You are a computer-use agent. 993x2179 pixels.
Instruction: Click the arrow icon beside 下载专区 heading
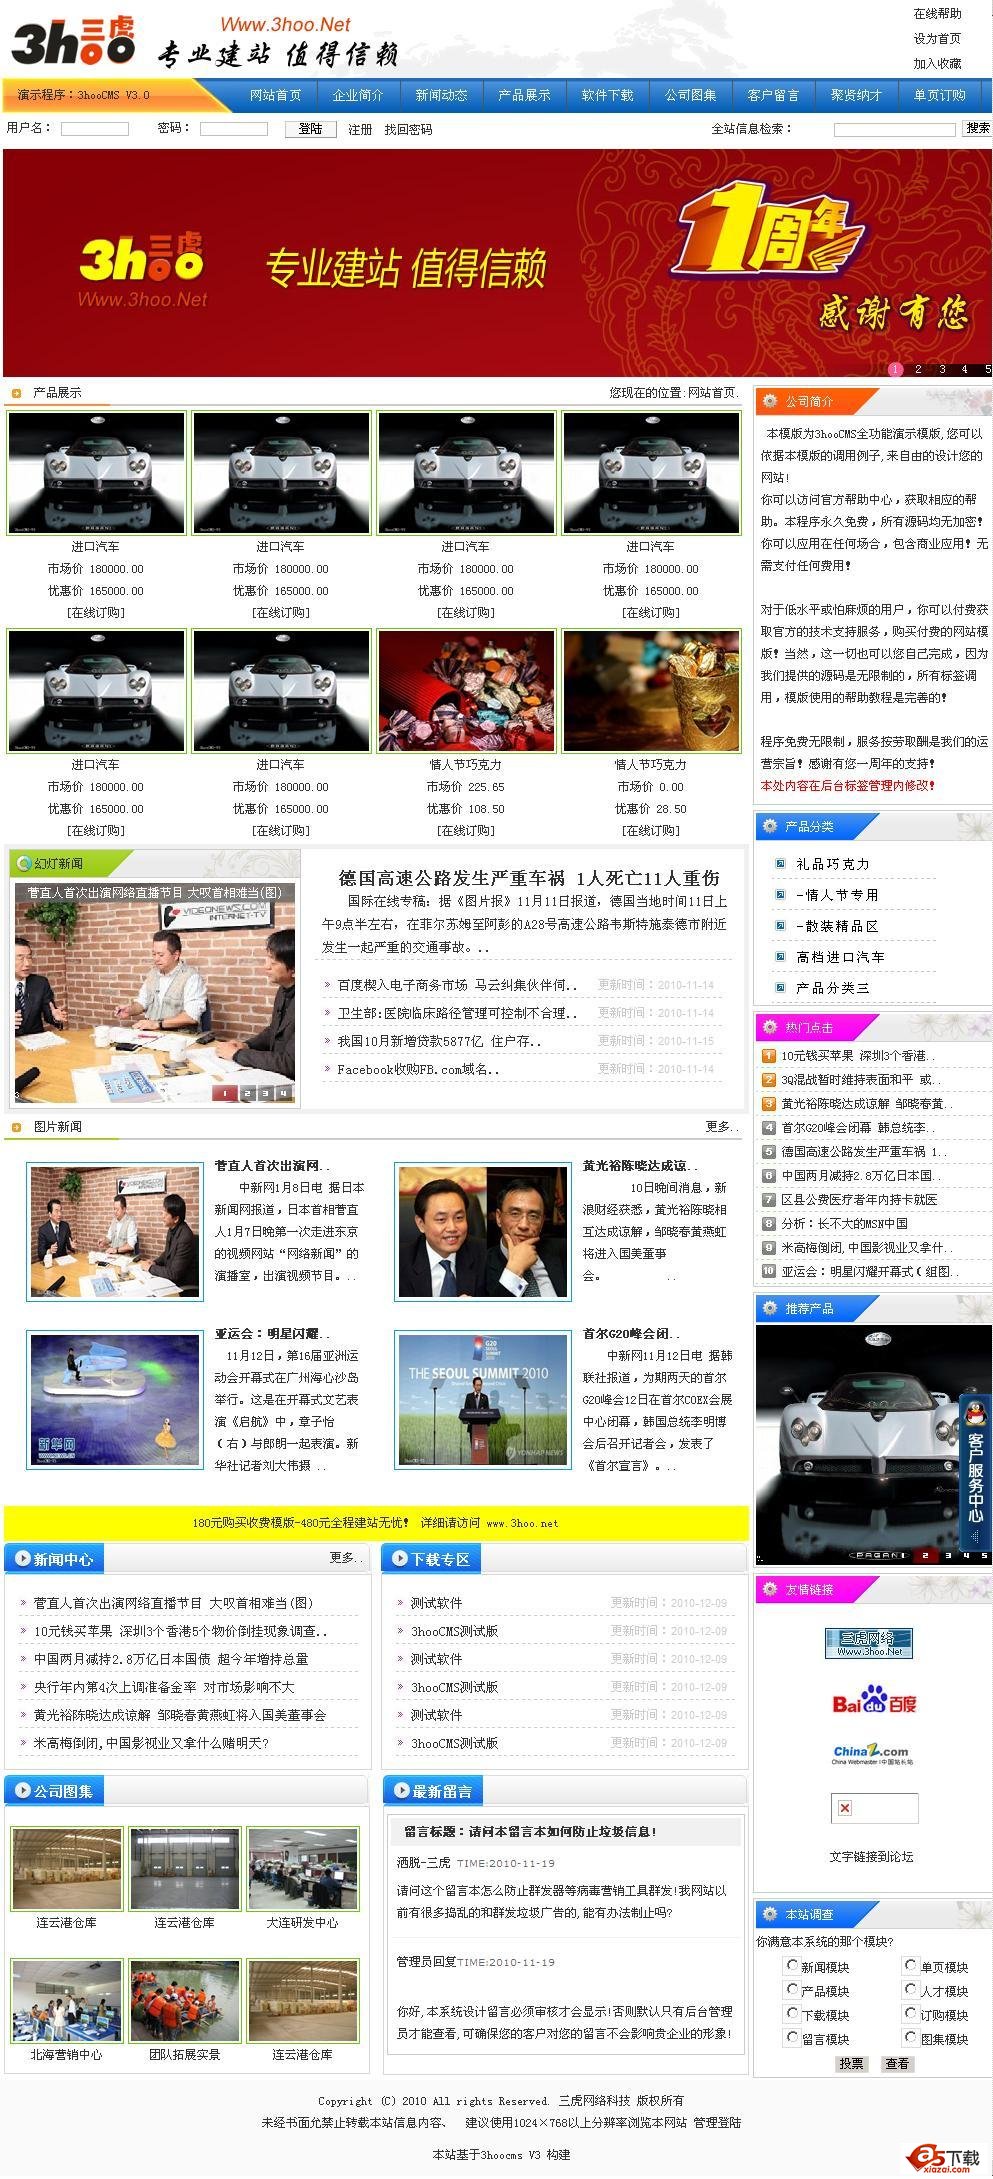pyautogui.click(x=399, y=1558)
